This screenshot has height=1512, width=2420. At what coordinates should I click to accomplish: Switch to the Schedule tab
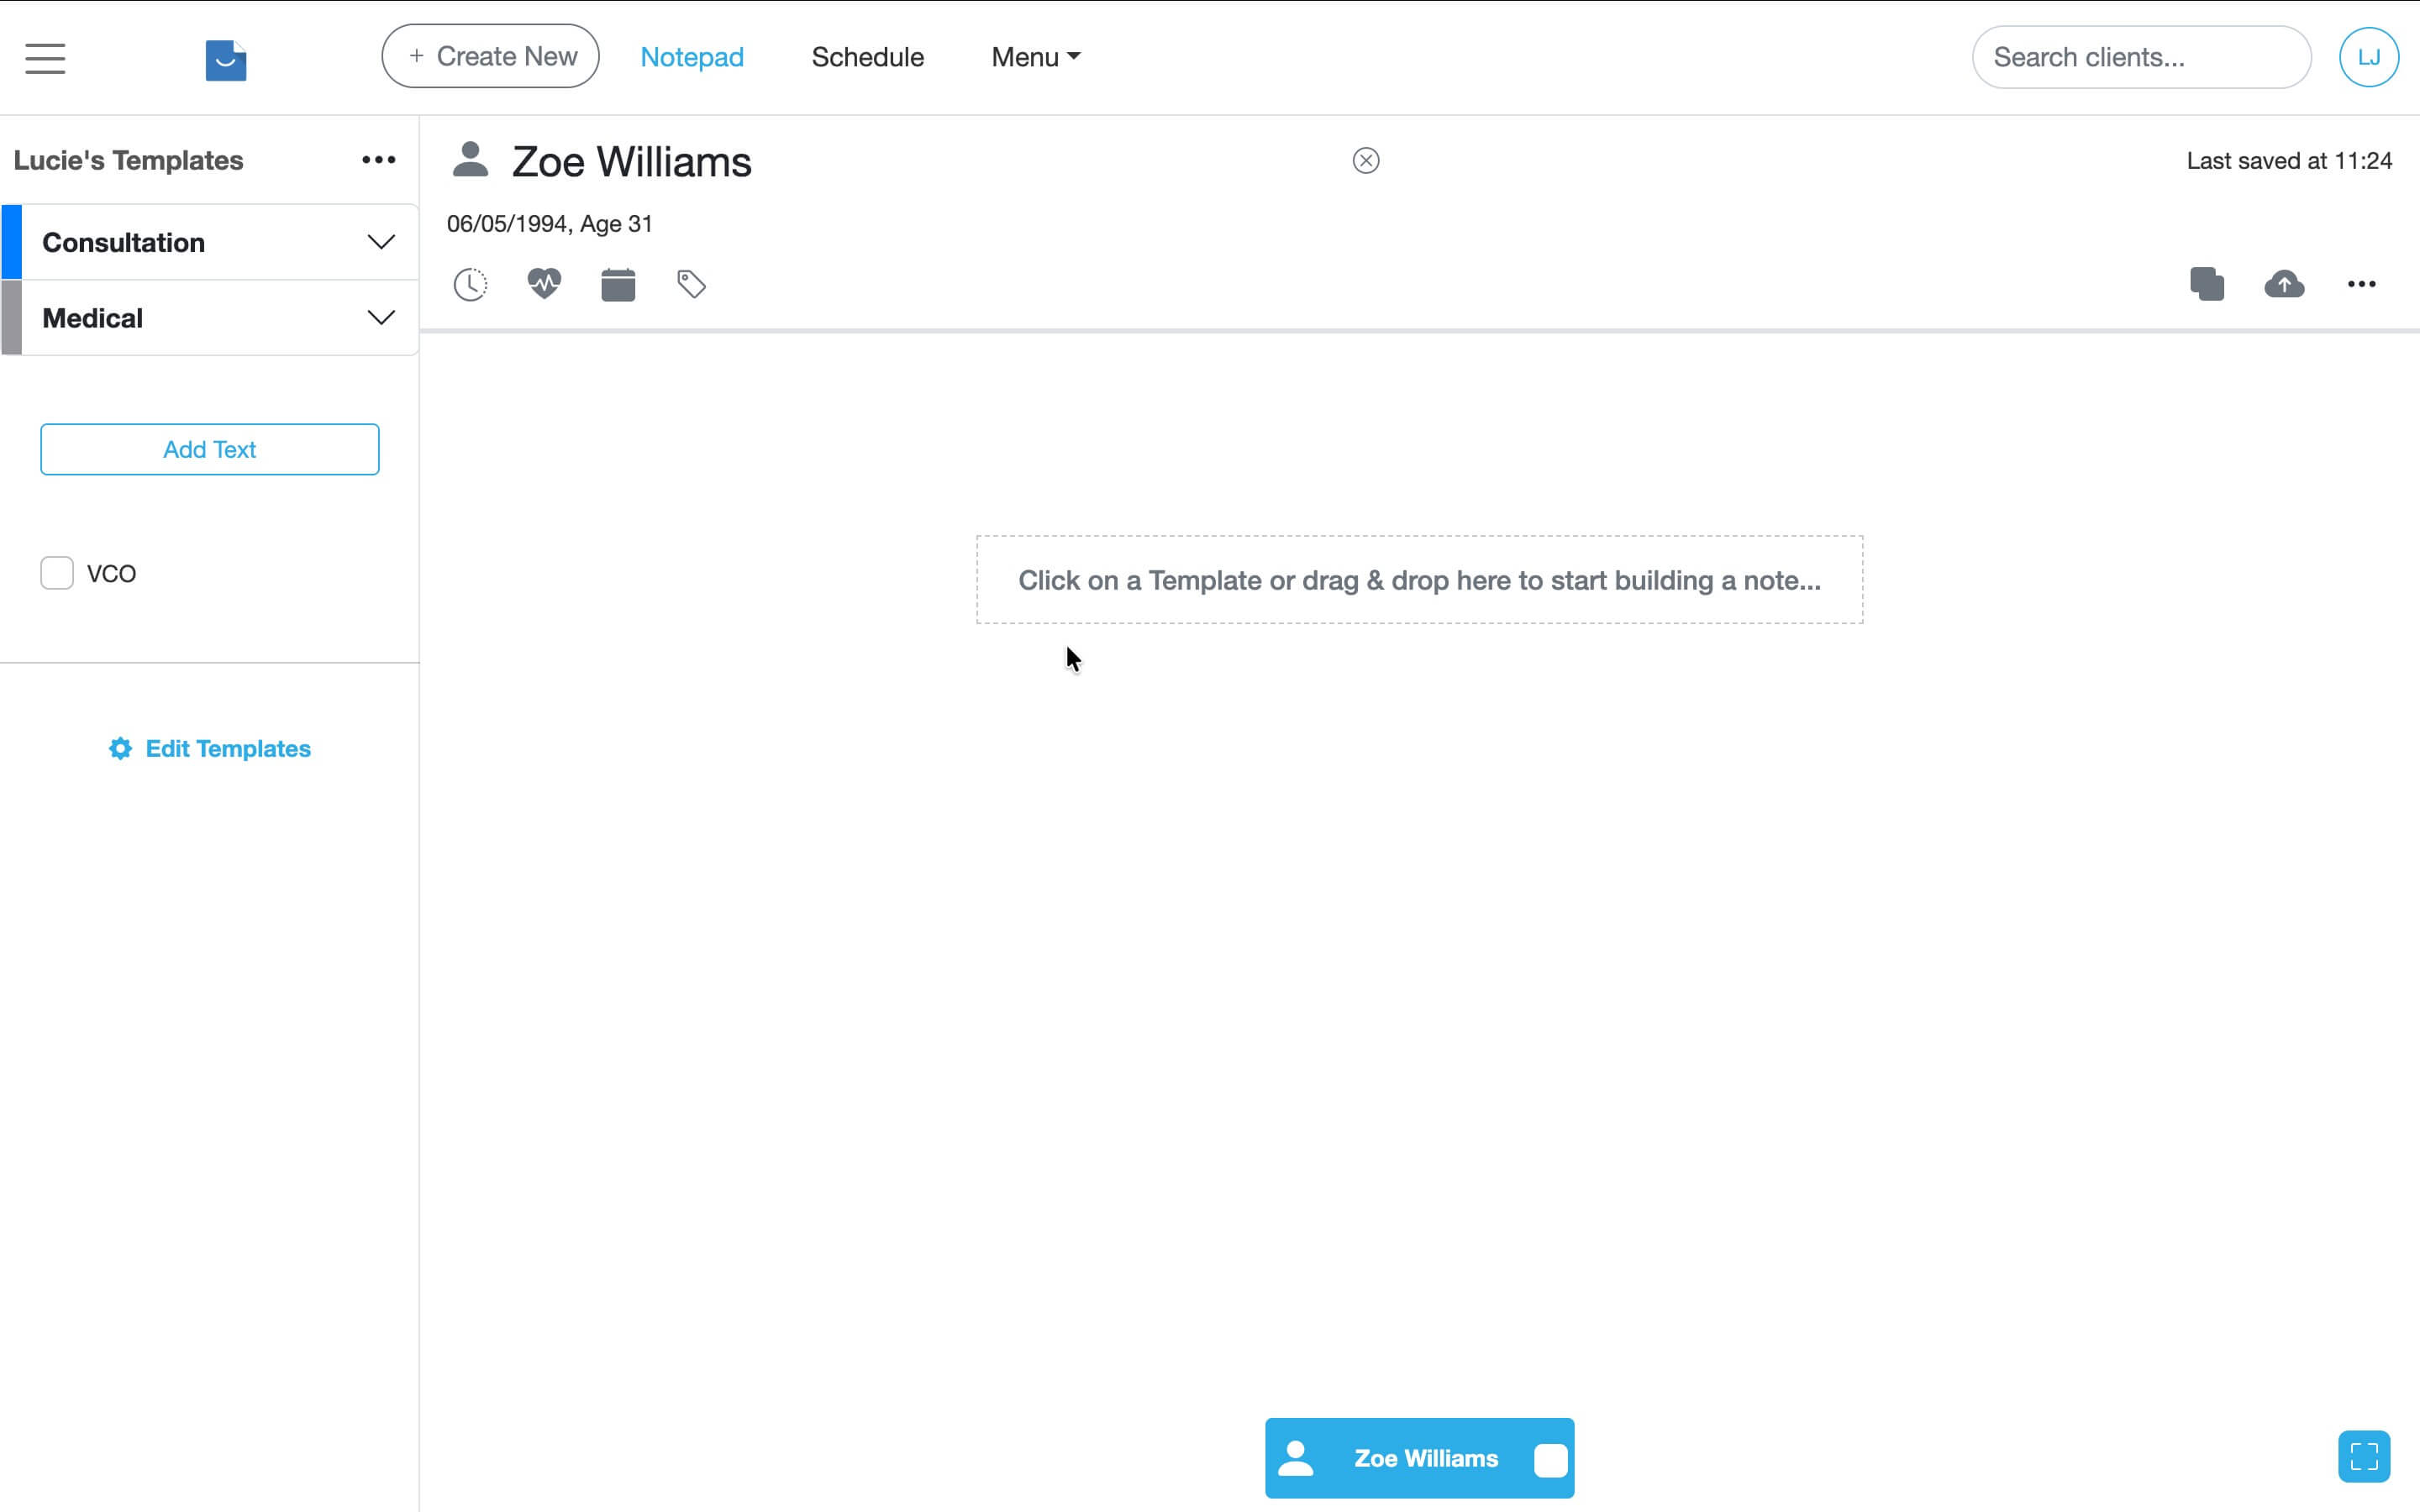point(867,57)
